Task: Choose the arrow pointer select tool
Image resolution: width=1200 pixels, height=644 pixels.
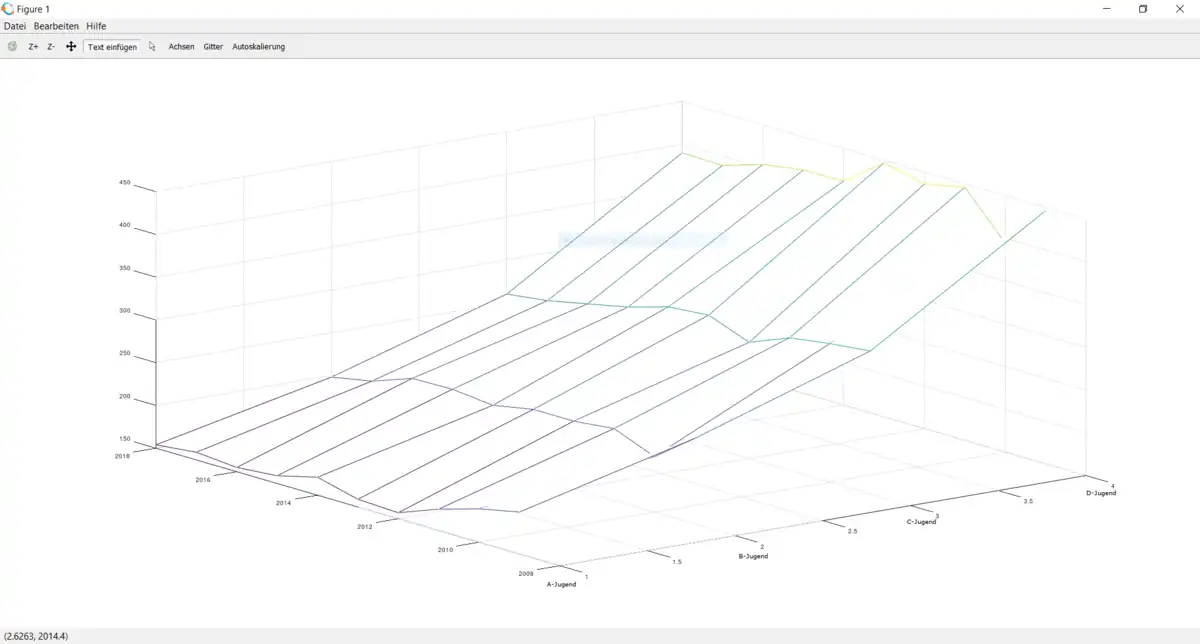Action: coord(152,46)
